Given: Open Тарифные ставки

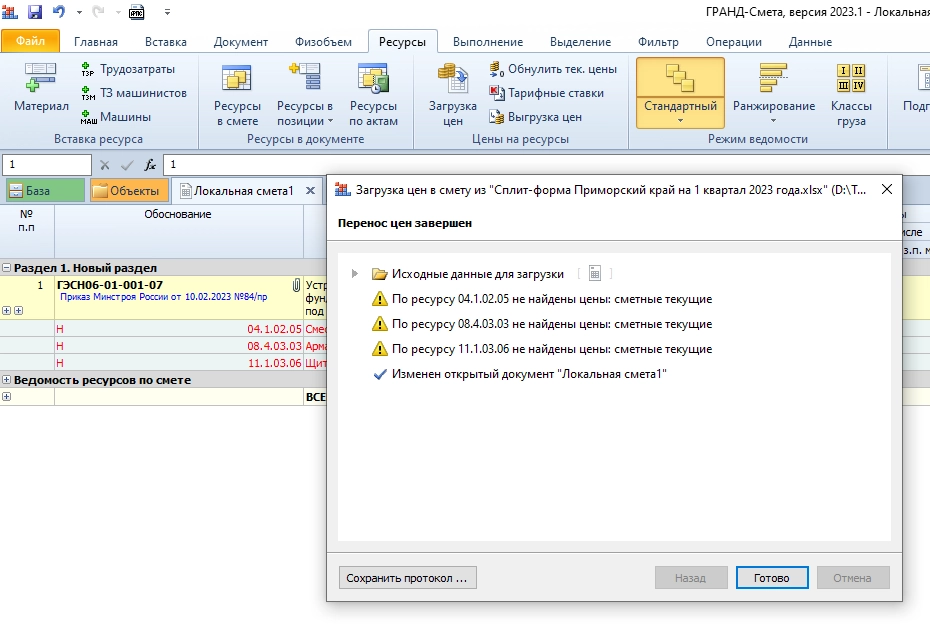Looking at the screenshot, I should click(x=547, y=93).
